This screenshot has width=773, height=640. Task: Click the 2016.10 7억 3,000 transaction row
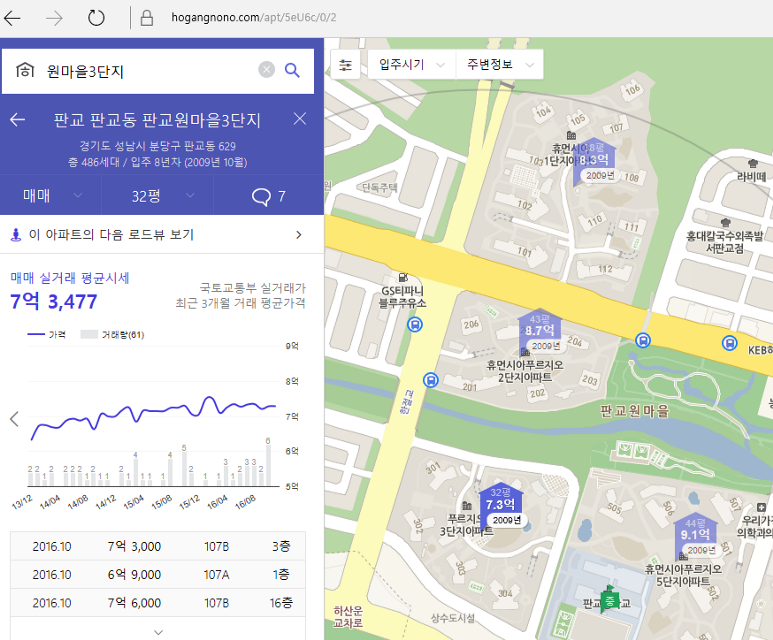click(160, 547)
